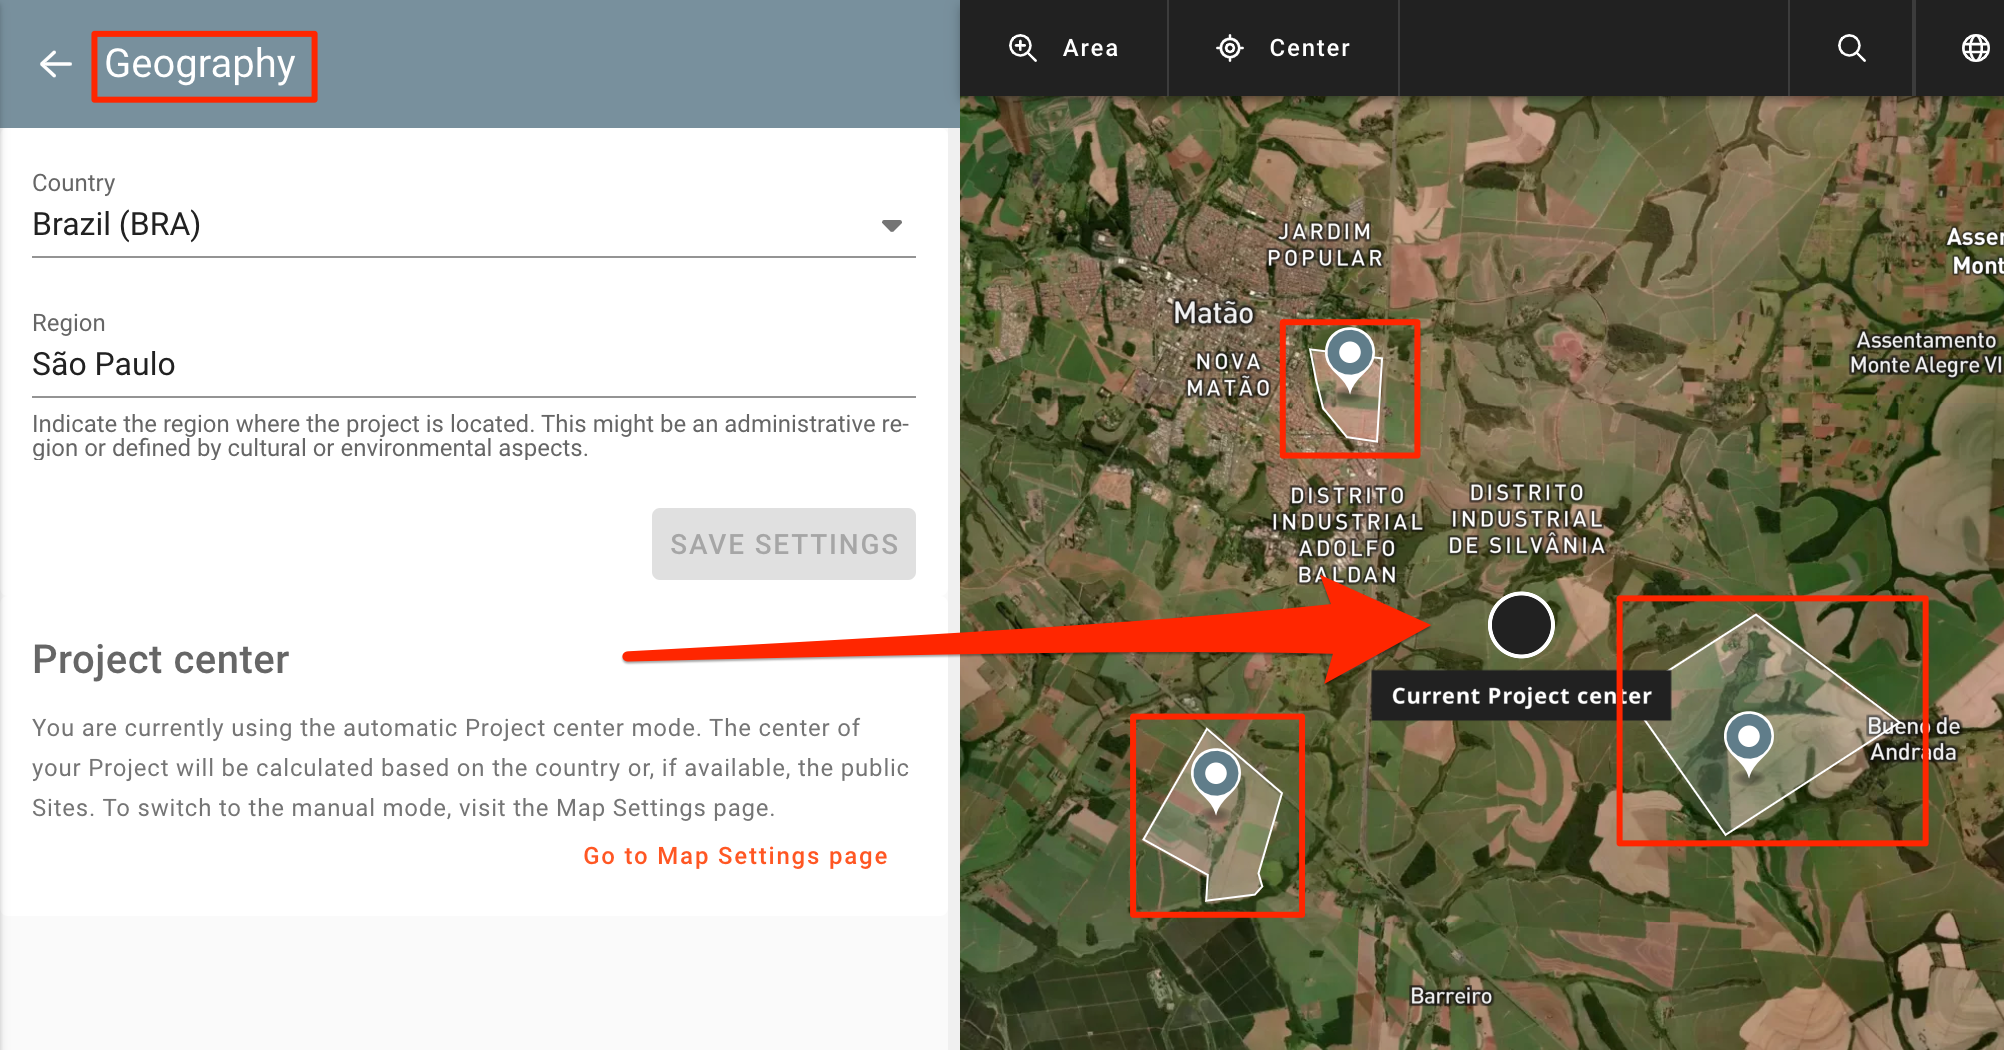Click the Center target icon

click(x=1229, y=48)
